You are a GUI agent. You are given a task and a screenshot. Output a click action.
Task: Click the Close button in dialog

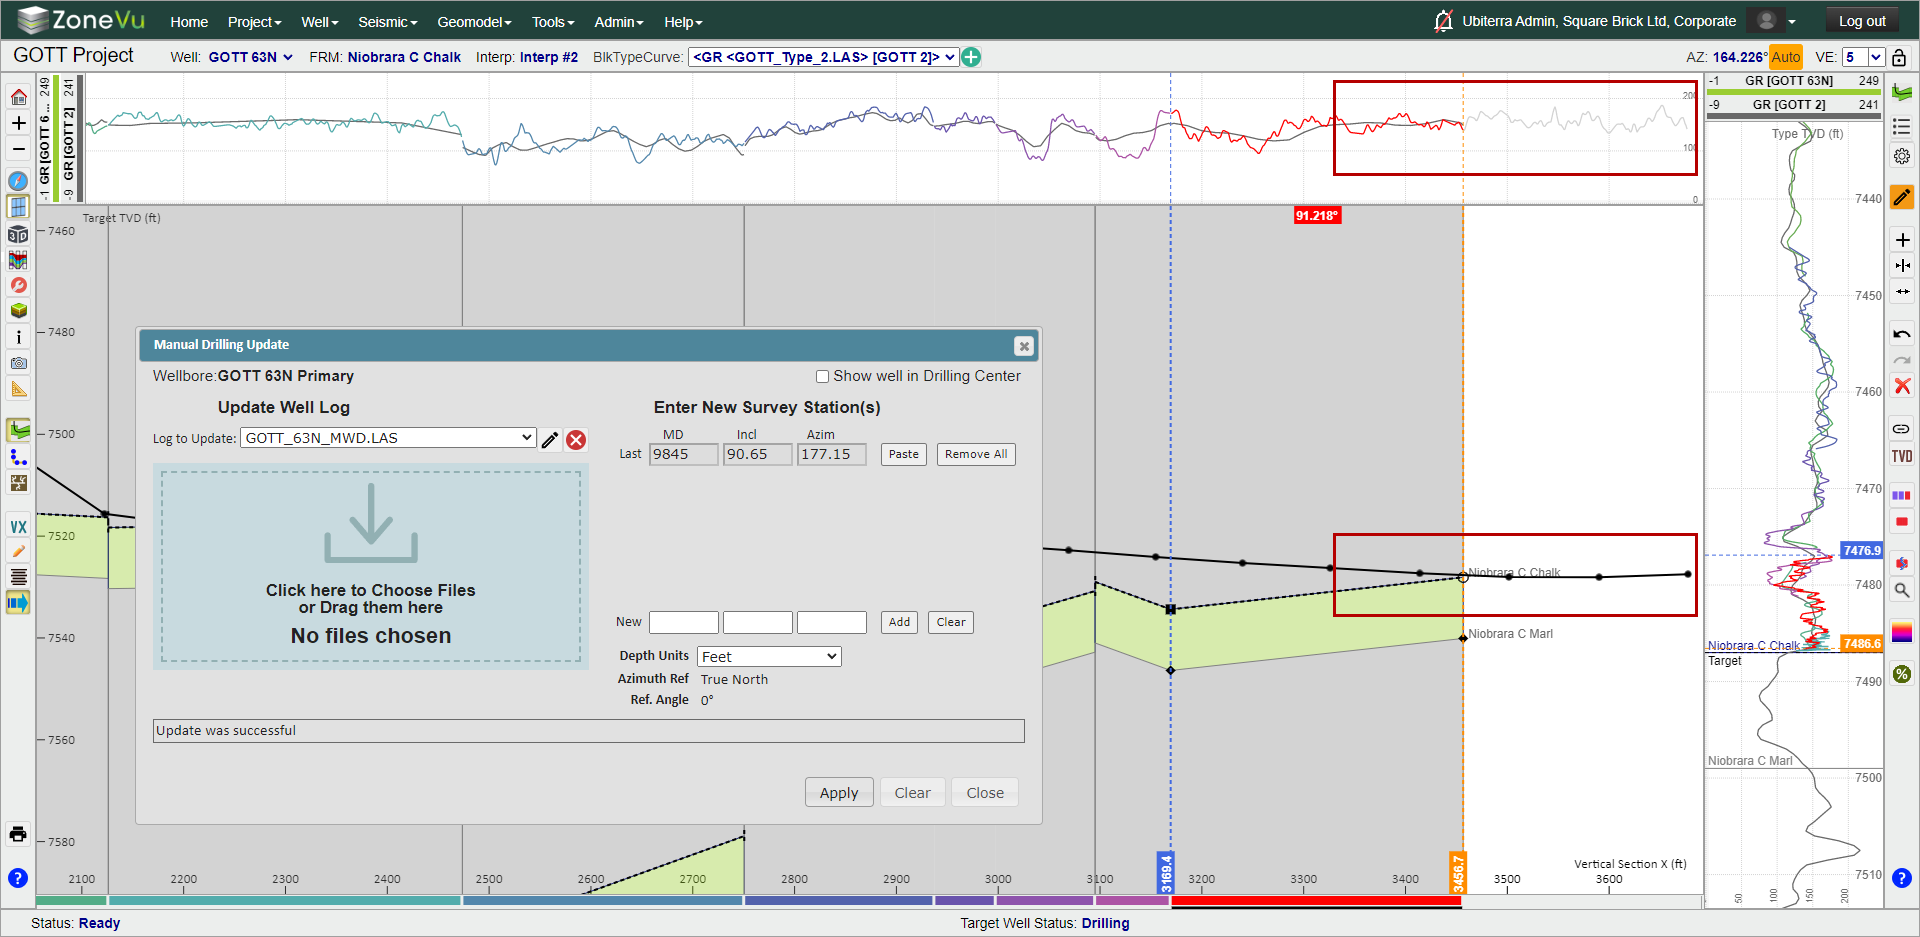[x=985, y=793]
